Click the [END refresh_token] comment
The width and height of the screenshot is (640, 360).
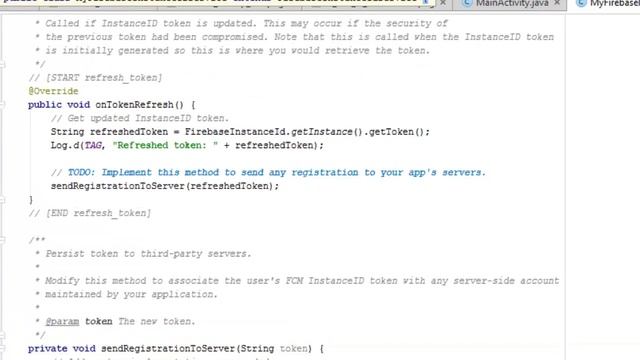point(89,213)
